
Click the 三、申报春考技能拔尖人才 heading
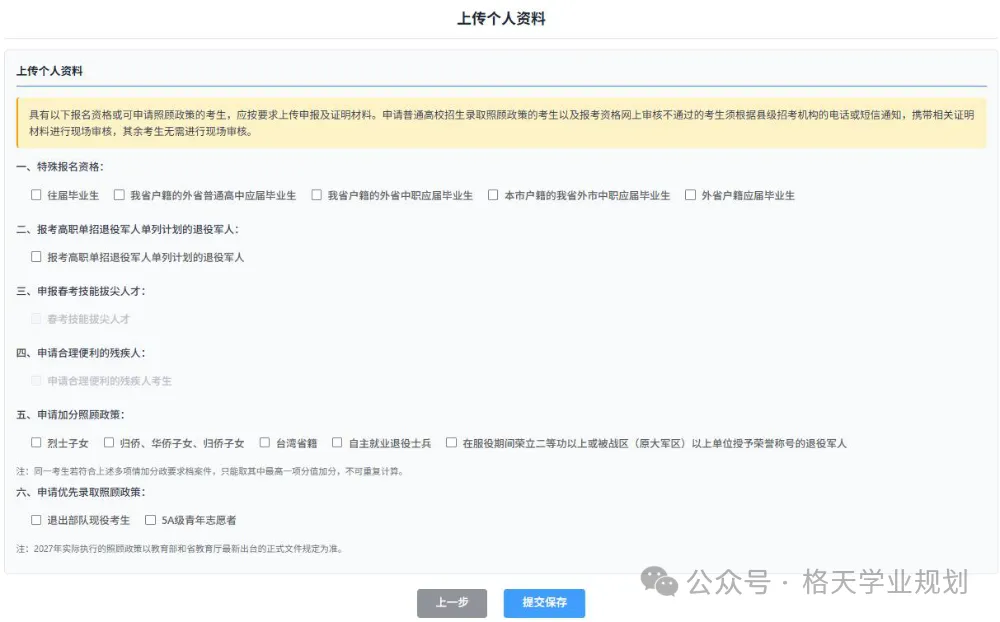(81, 291)
